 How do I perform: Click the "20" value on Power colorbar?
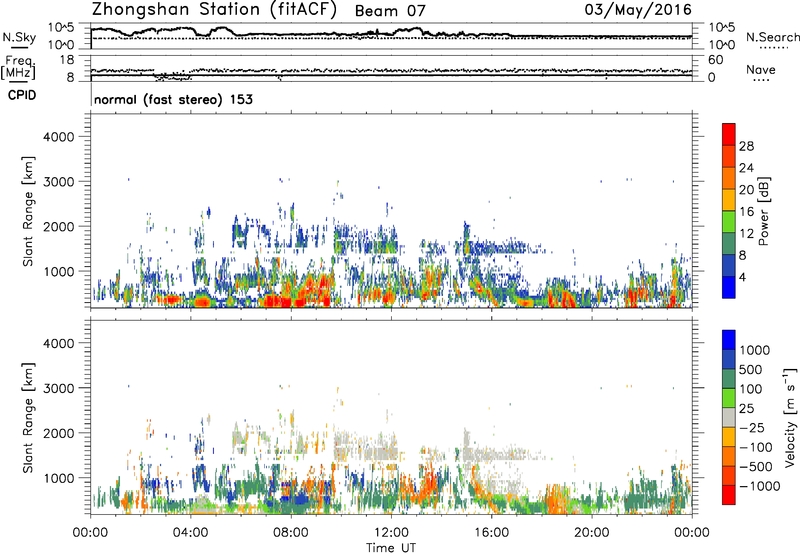click(746, 190)
